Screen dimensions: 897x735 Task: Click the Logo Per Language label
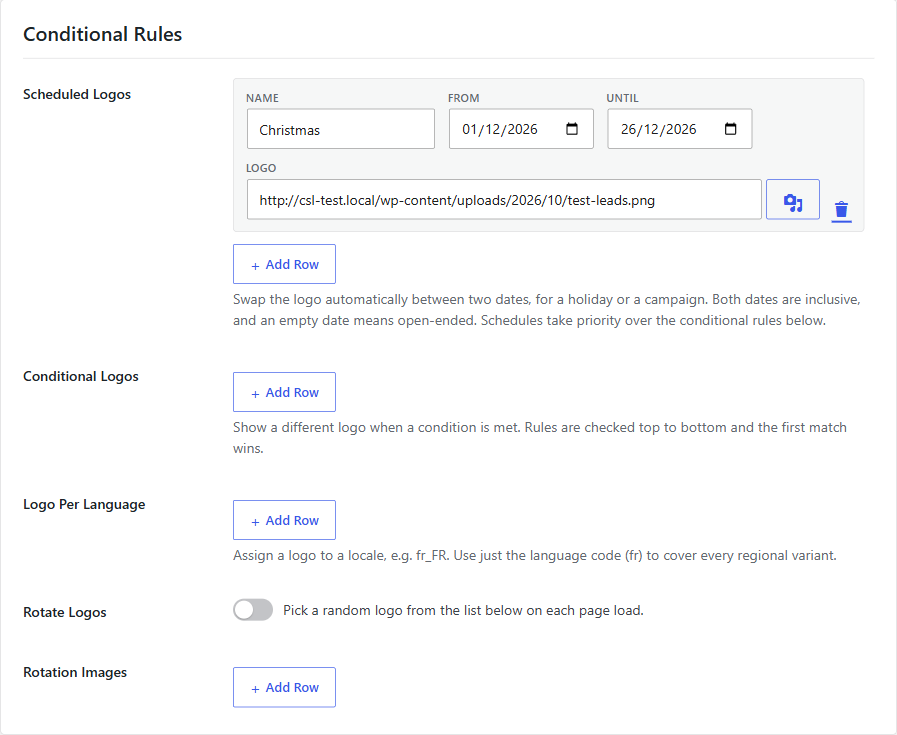click(84, 504)
